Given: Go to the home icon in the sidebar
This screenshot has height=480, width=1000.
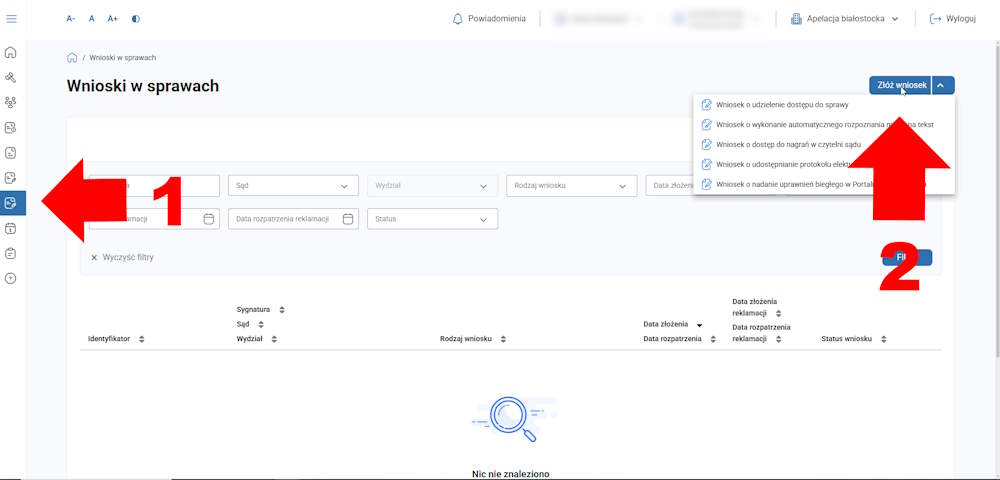Looking at the screenshot, I should tap(11, 53).
